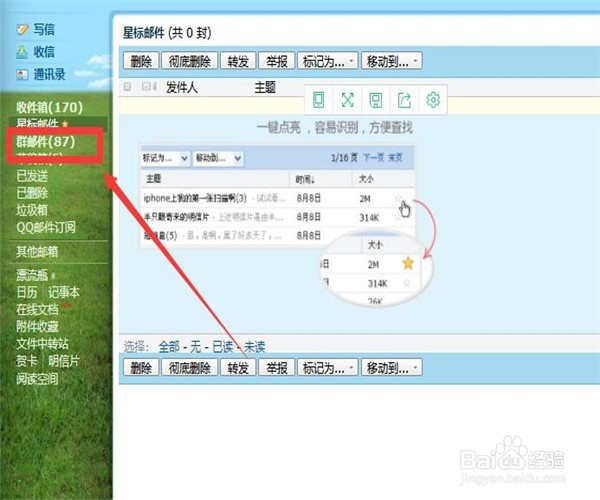Open the gear settings icon in floating toolbar
The width and height of the screenshot is (600, 500).
(x=433, y=100)
